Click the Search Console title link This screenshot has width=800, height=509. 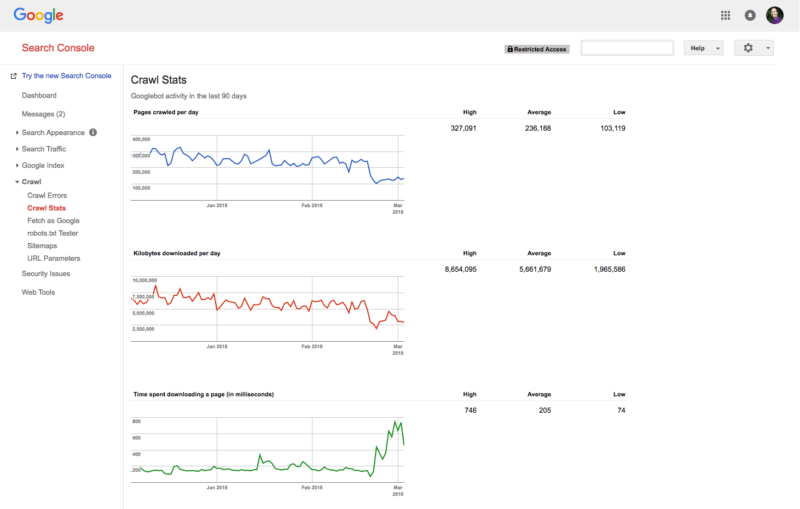tap(58, 48)
